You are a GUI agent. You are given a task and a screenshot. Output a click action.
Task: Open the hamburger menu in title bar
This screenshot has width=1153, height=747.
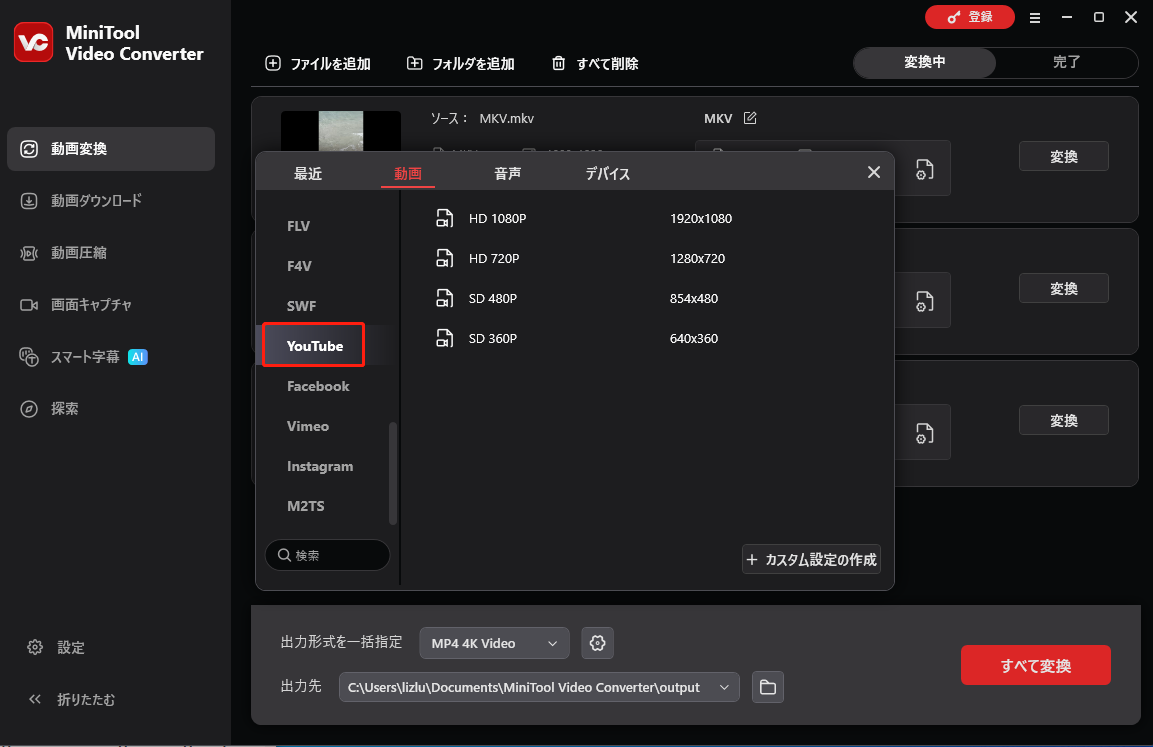[1035, 17]
